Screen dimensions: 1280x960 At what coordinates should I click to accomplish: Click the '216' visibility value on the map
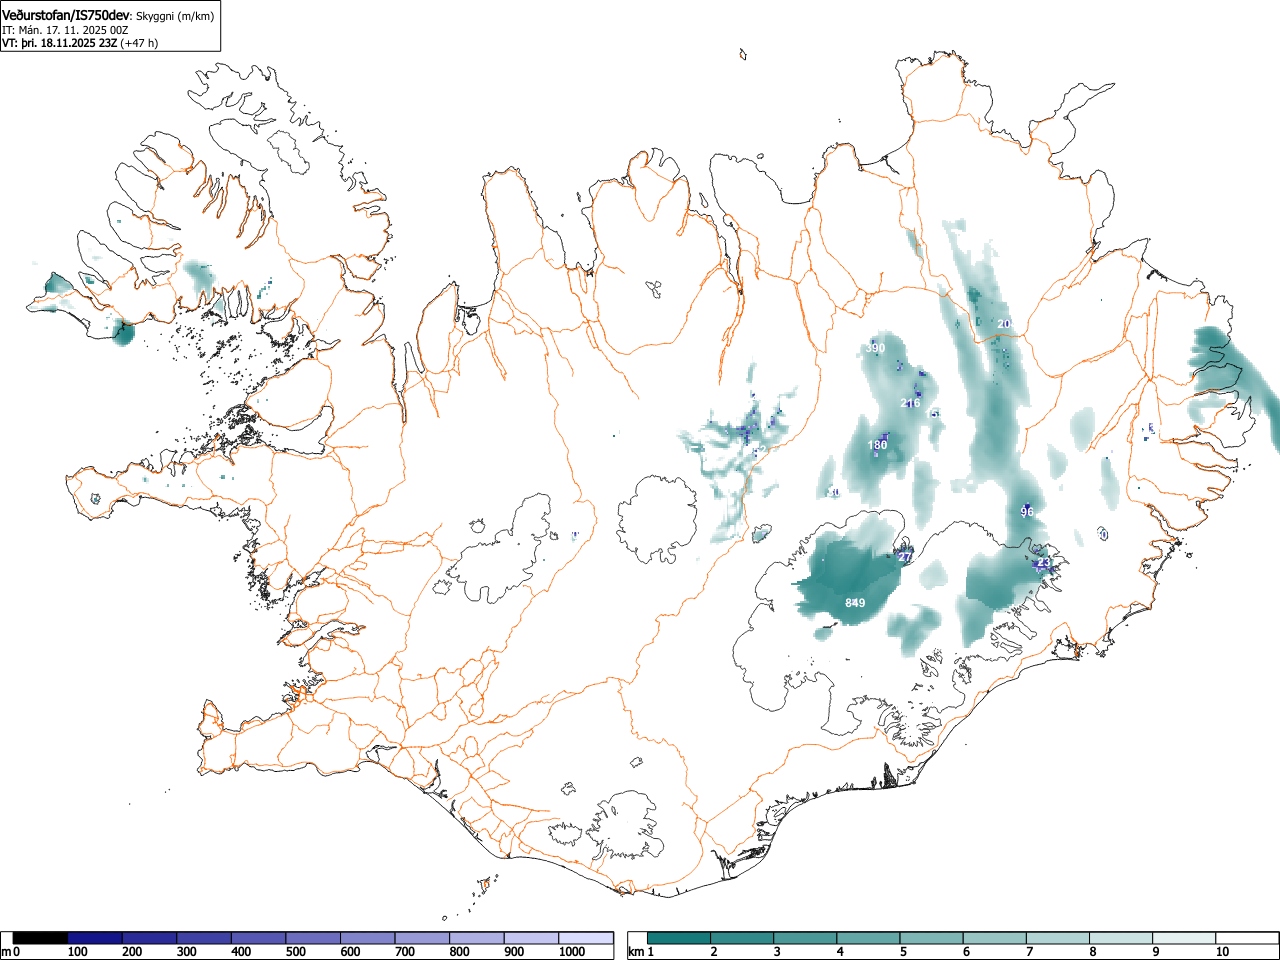point(910,403)
